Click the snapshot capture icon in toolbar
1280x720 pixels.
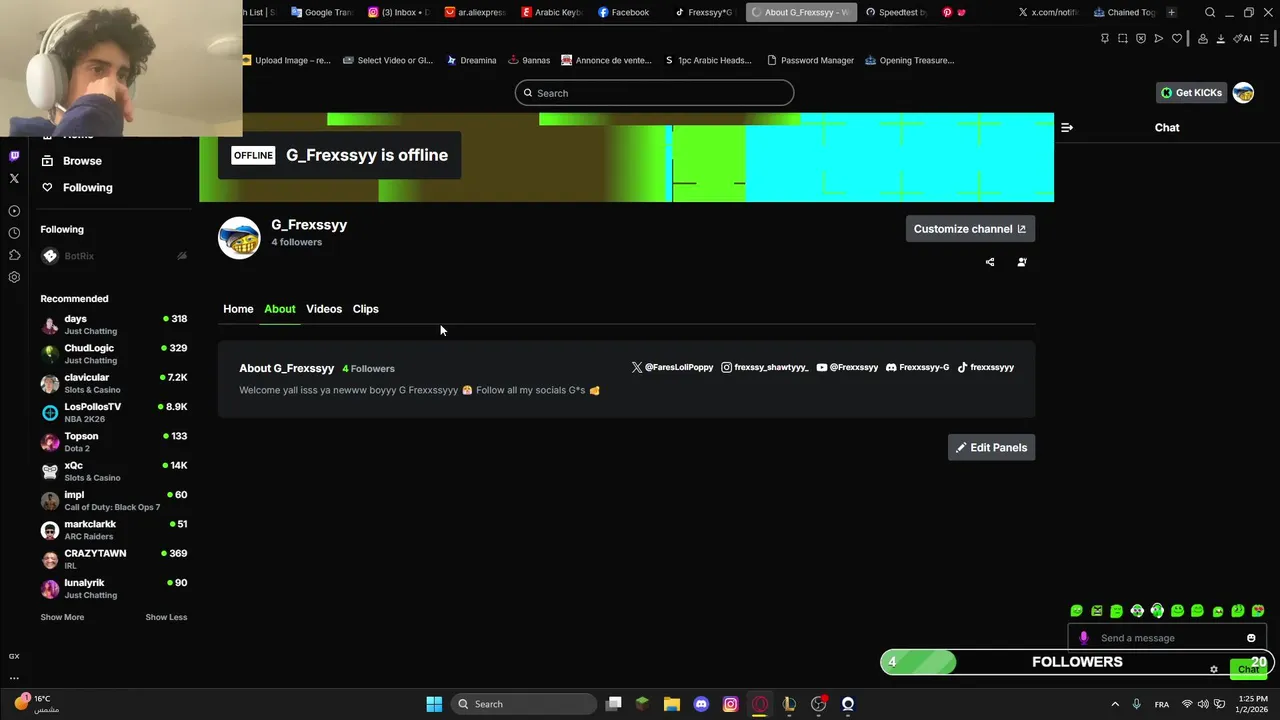click(x=1123, y=38)
